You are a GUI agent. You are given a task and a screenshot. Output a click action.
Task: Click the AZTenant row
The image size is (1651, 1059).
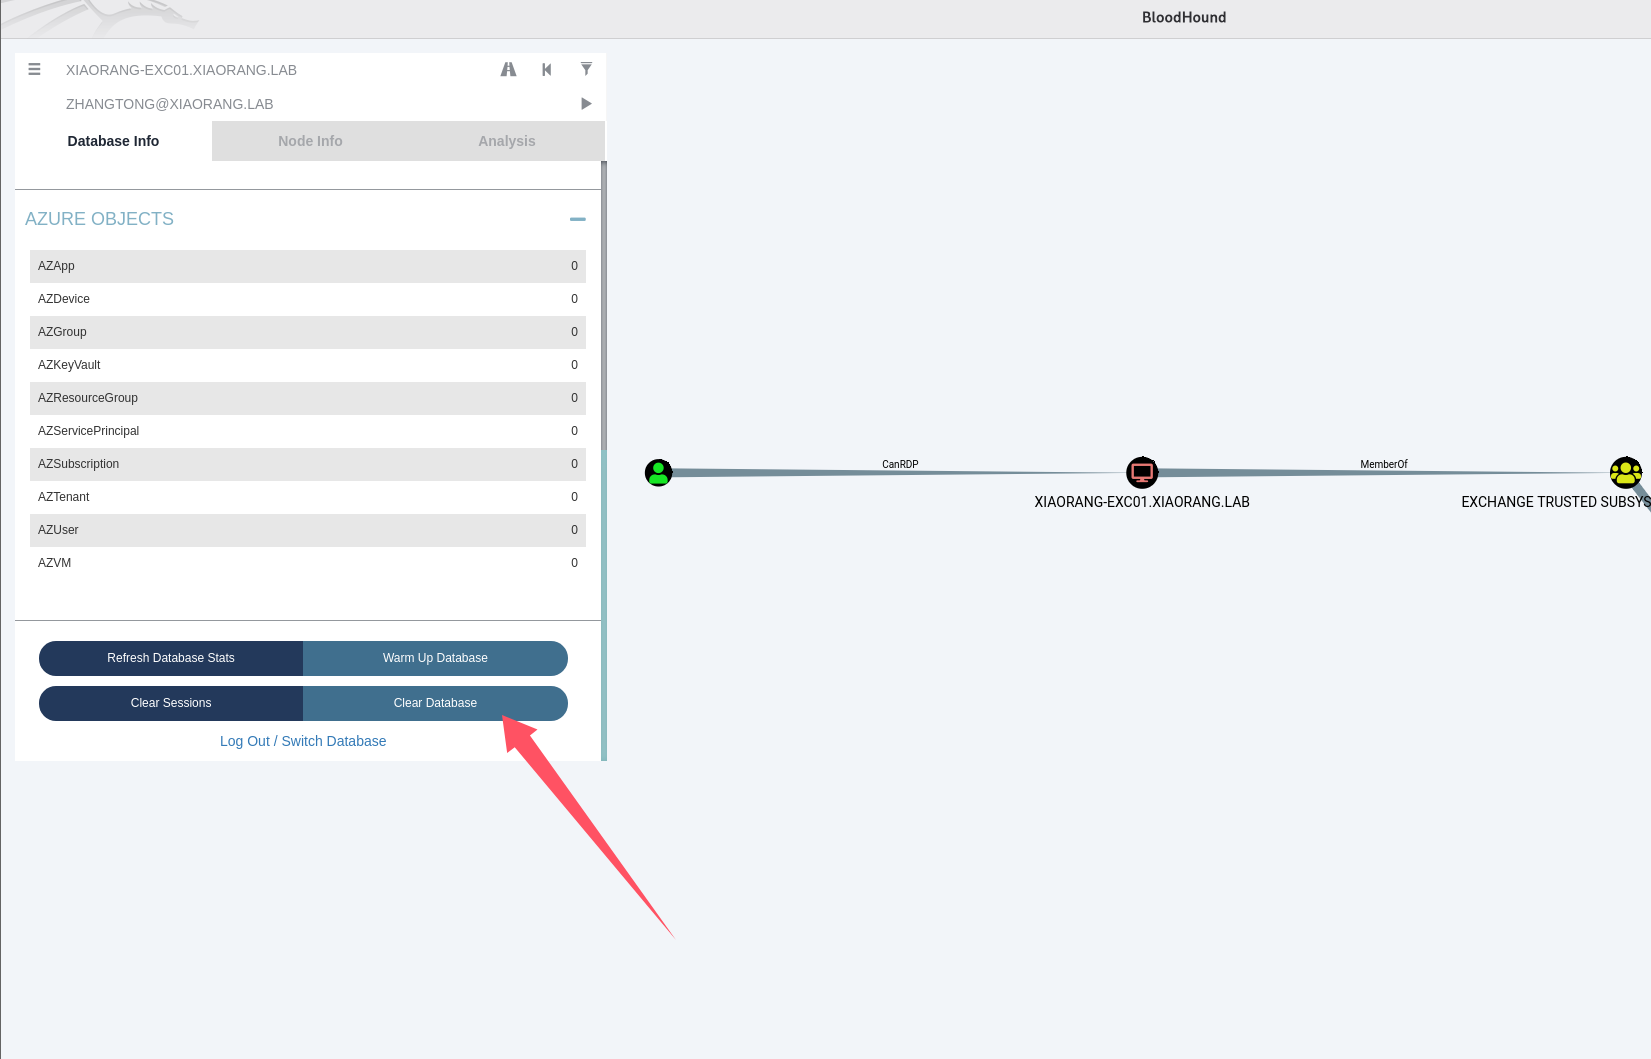click(308, 497)
